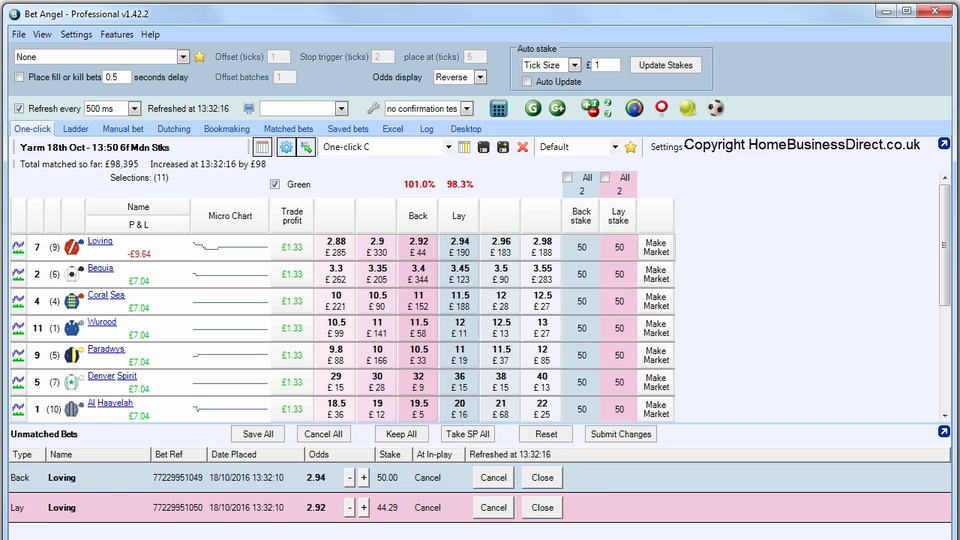The image size is (960, 540).
Task: Click the save profile disk icon
Action: tap(484, 147)
